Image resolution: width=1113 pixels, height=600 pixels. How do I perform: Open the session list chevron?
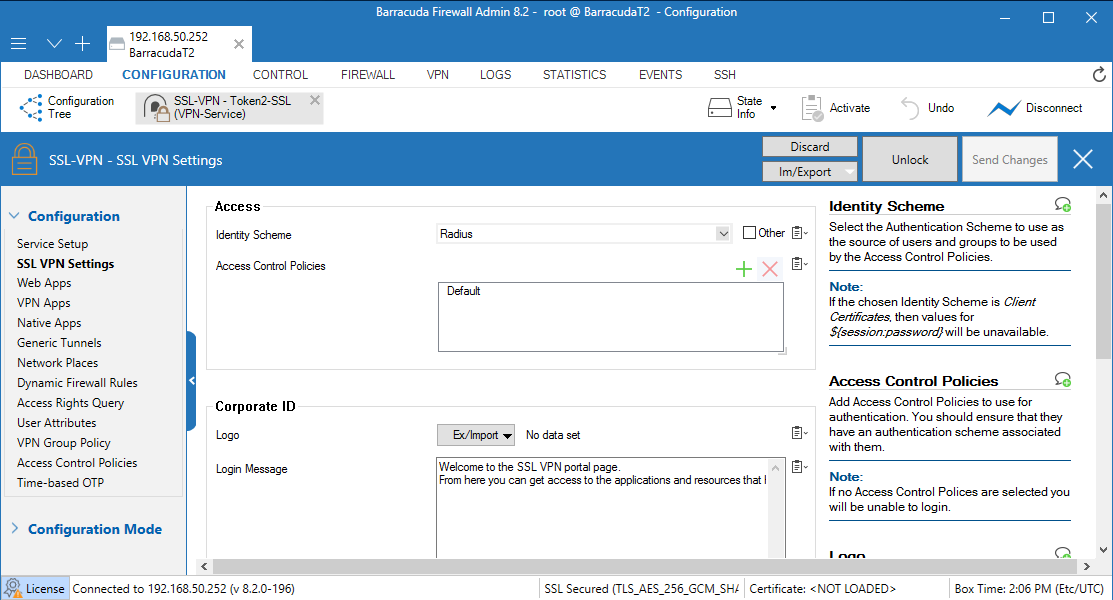coord(54,44)
